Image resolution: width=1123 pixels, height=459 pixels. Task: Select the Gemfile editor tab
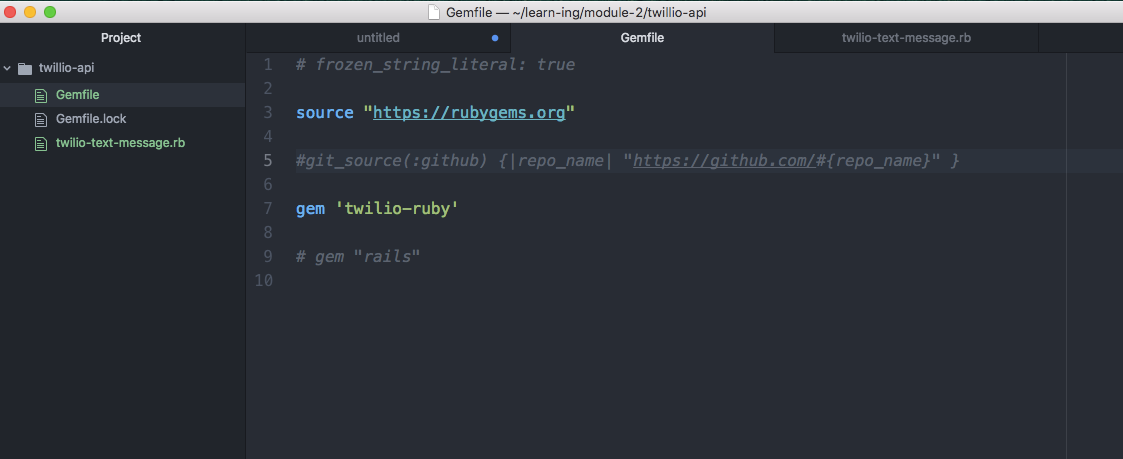[642, 38]
